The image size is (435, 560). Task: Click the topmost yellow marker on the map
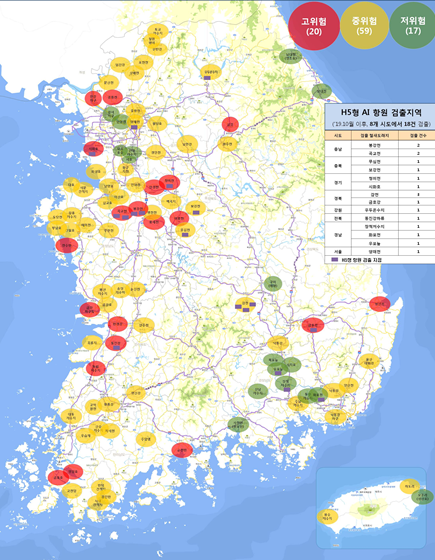click(x=158, y=31)
